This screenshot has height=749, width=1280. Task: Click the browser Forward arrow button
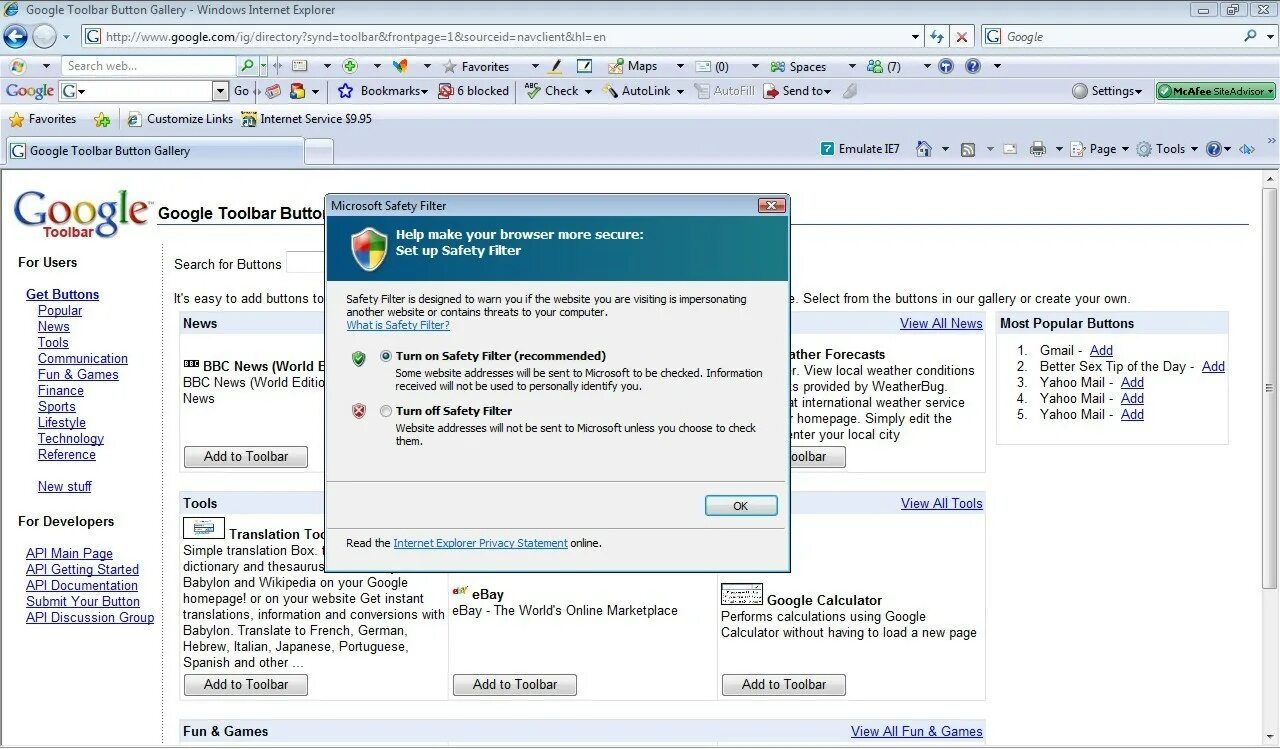point(44,37)
